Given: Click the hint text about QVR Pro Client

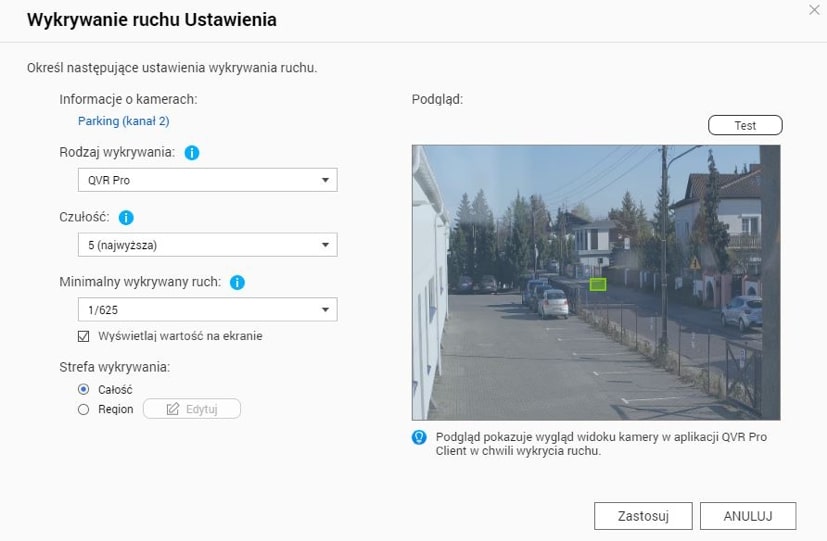Looking at the screenshot, I should click(600, 444).
